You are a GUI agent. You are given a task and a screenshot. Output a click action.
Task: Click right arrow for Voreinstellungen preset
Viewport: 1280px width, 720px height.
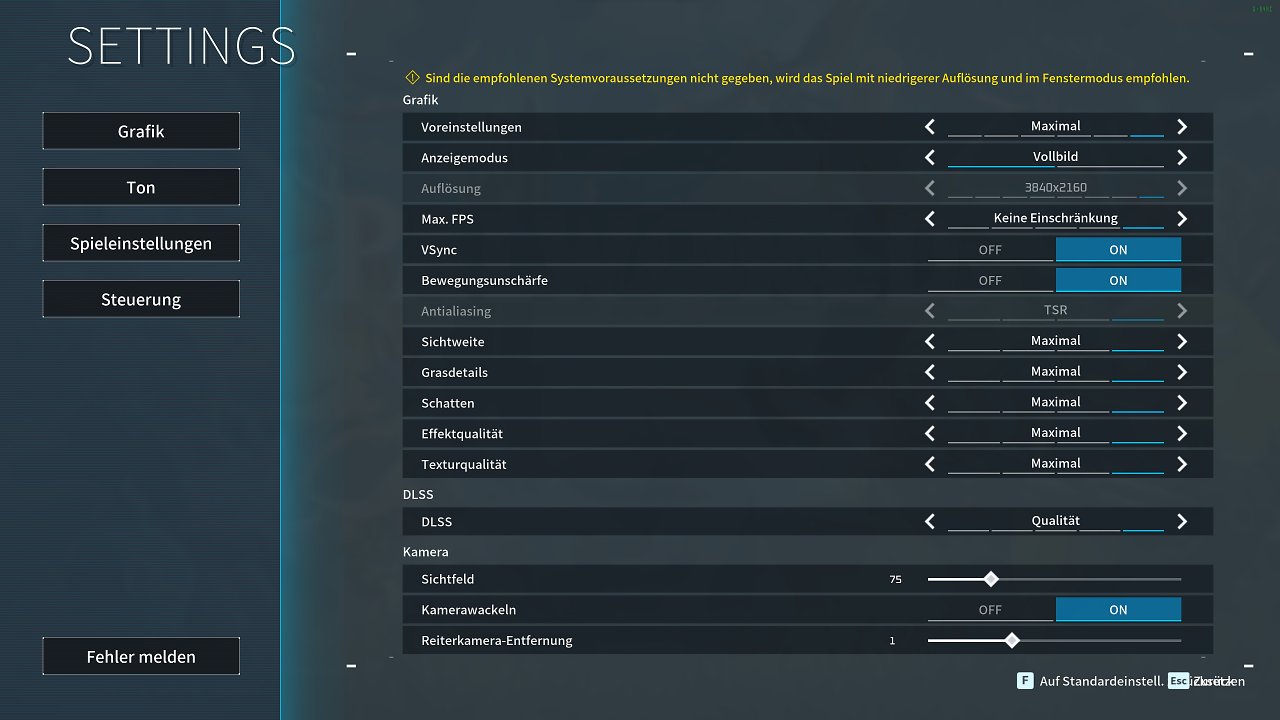pyautogui.click(x=1182, y=127)
